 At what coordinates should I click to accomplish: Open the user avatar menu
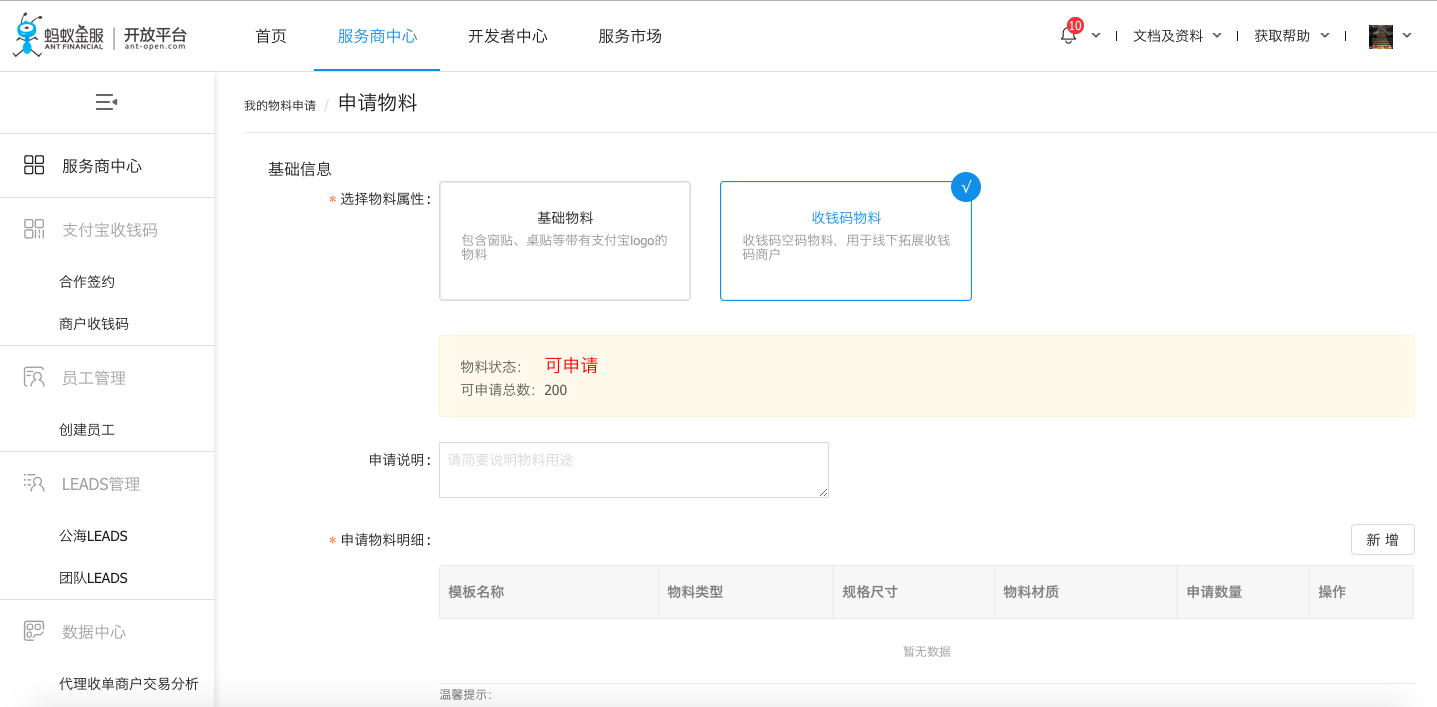[x=1380, y=36]
